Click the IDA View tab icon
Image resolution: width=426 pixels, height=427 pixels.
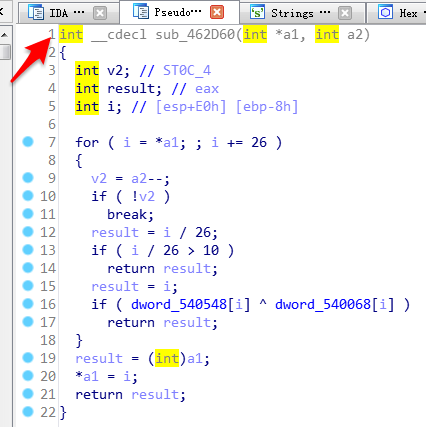pyautogui.click(x=36, y=13)
